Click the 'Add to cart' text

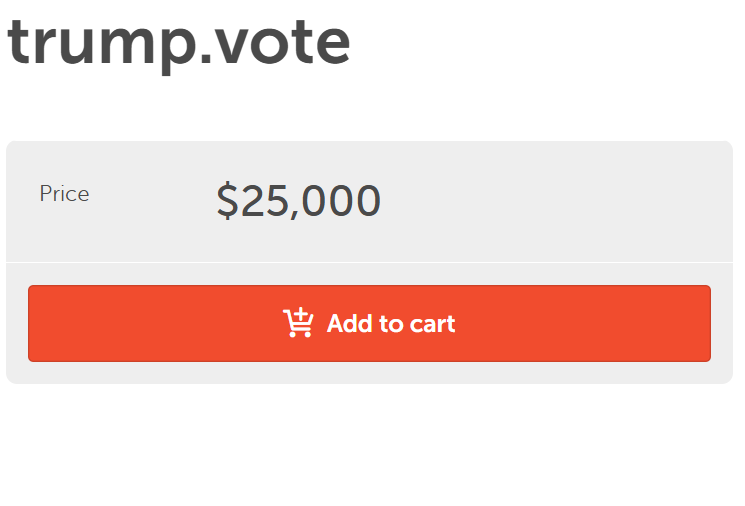coord(391,324)
